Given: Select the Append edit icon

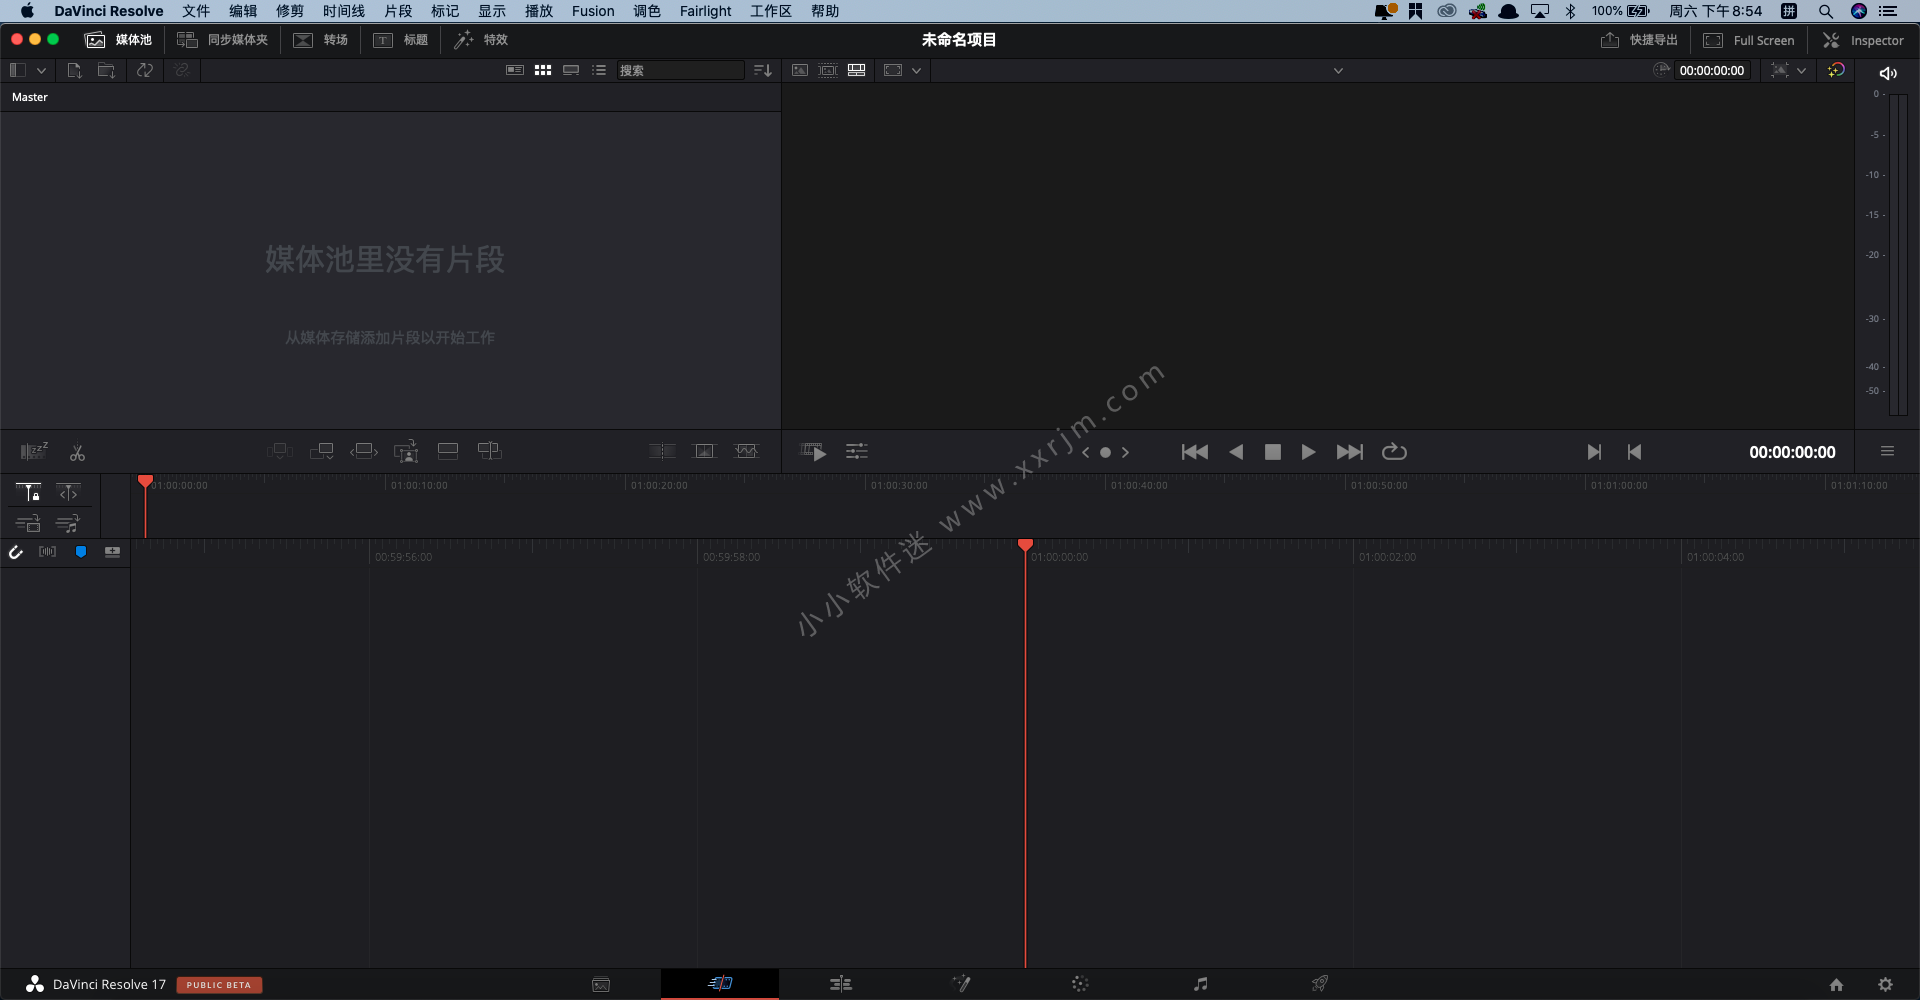Looking at the screenshot, I should [322, 451].
